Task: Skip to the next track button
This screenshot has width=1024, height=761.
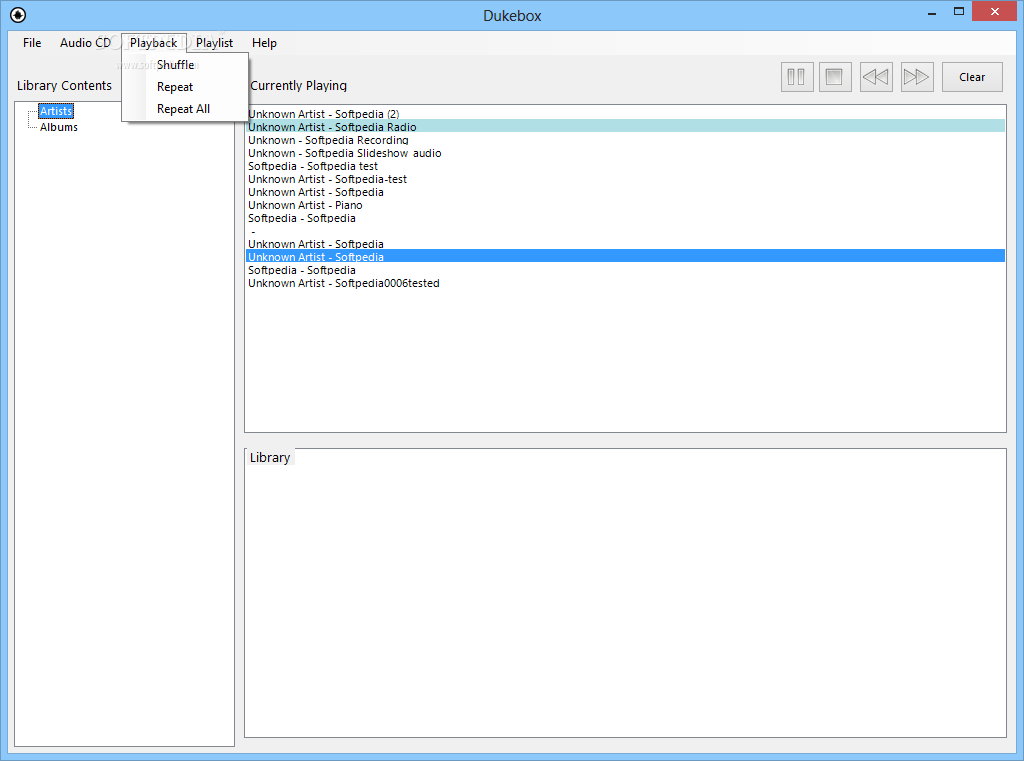Action: 916,77
